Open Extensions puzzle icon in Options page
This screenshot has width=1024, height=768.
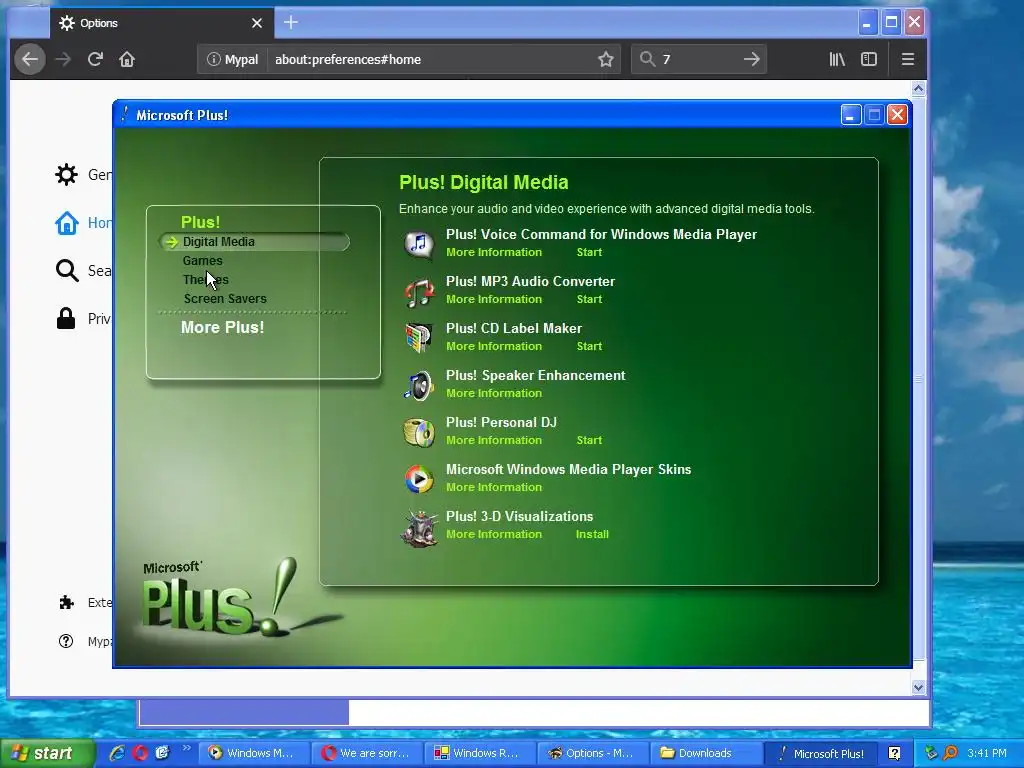[66, 602]
